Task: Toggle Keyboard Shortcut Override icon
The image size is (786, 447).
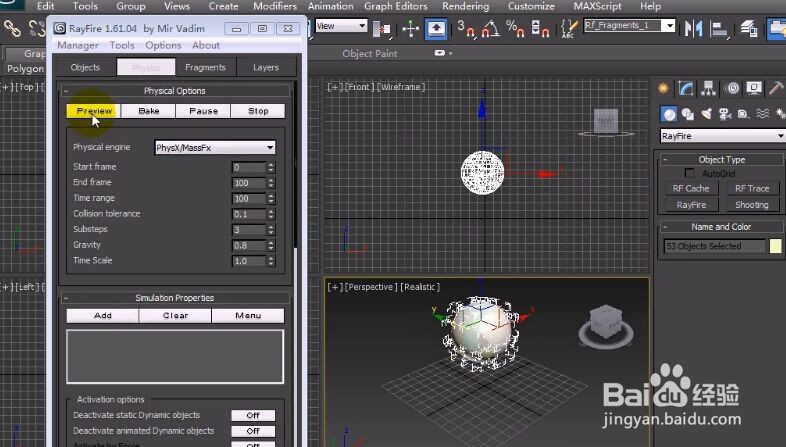Action: (436, 29)
